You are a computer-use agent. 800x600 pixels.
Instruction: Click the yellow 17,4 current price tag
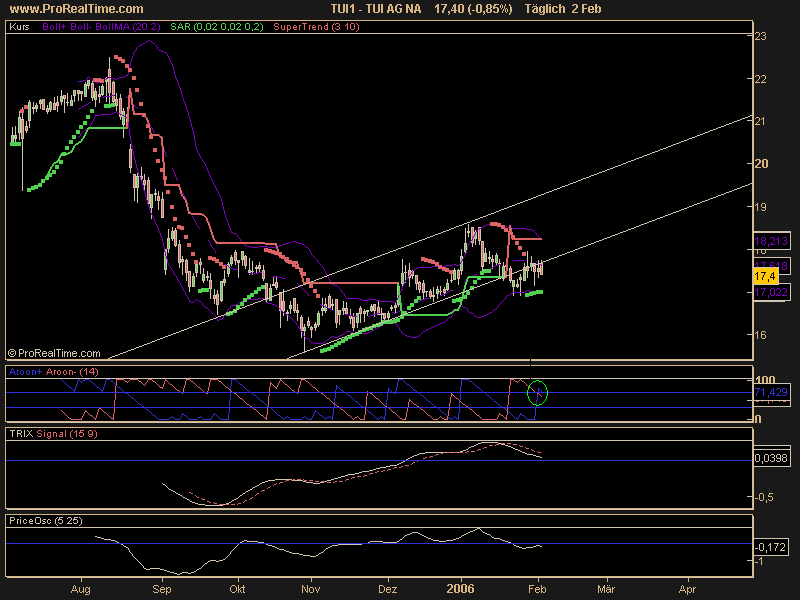(x=765, y=275)
